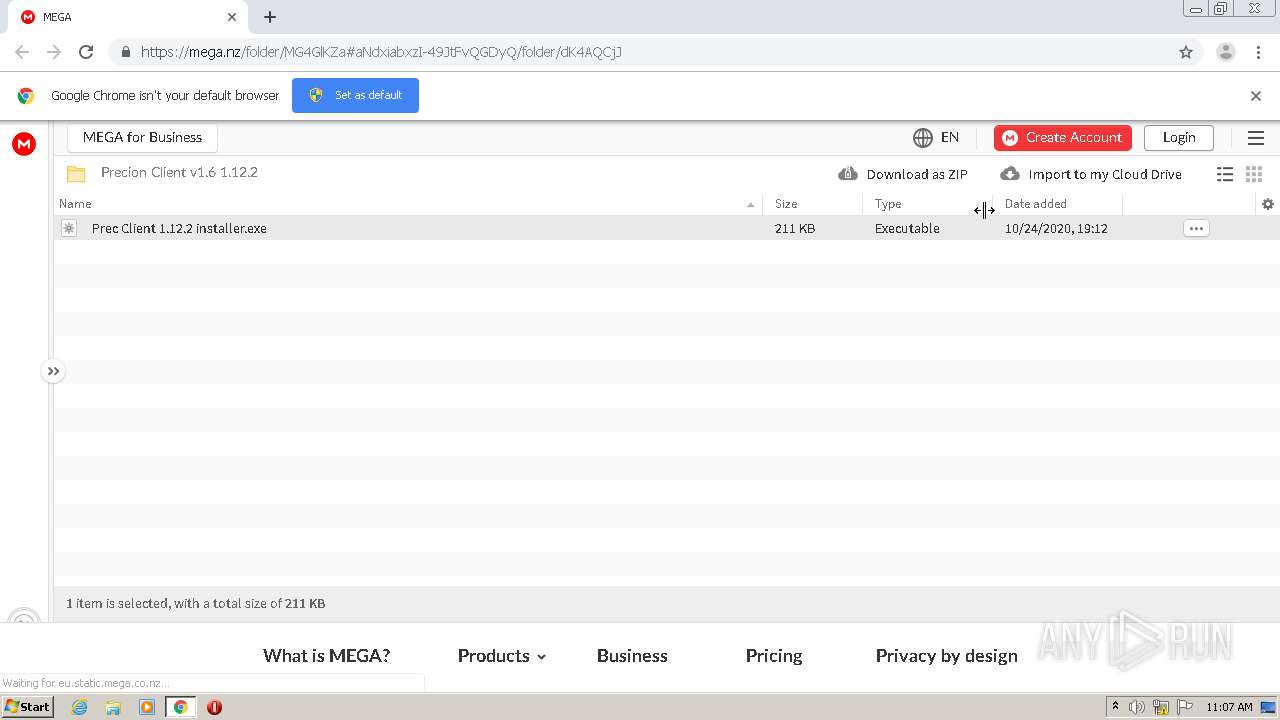Sort files by Date added column

(x=1035, y=204)
